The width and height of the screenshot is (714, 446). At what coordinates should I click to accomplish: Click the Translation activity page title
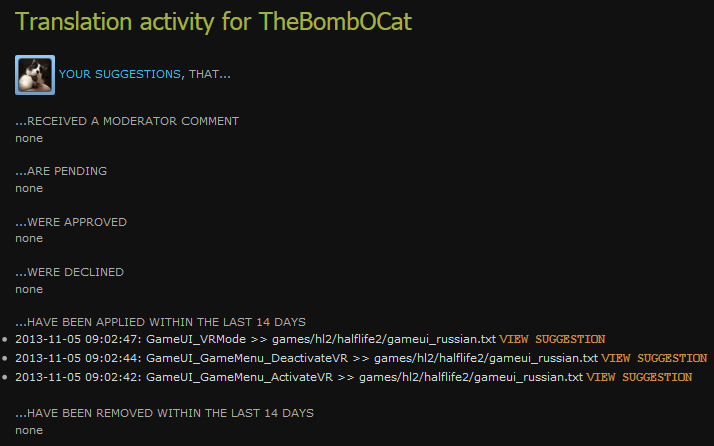[x=201, y=22]
